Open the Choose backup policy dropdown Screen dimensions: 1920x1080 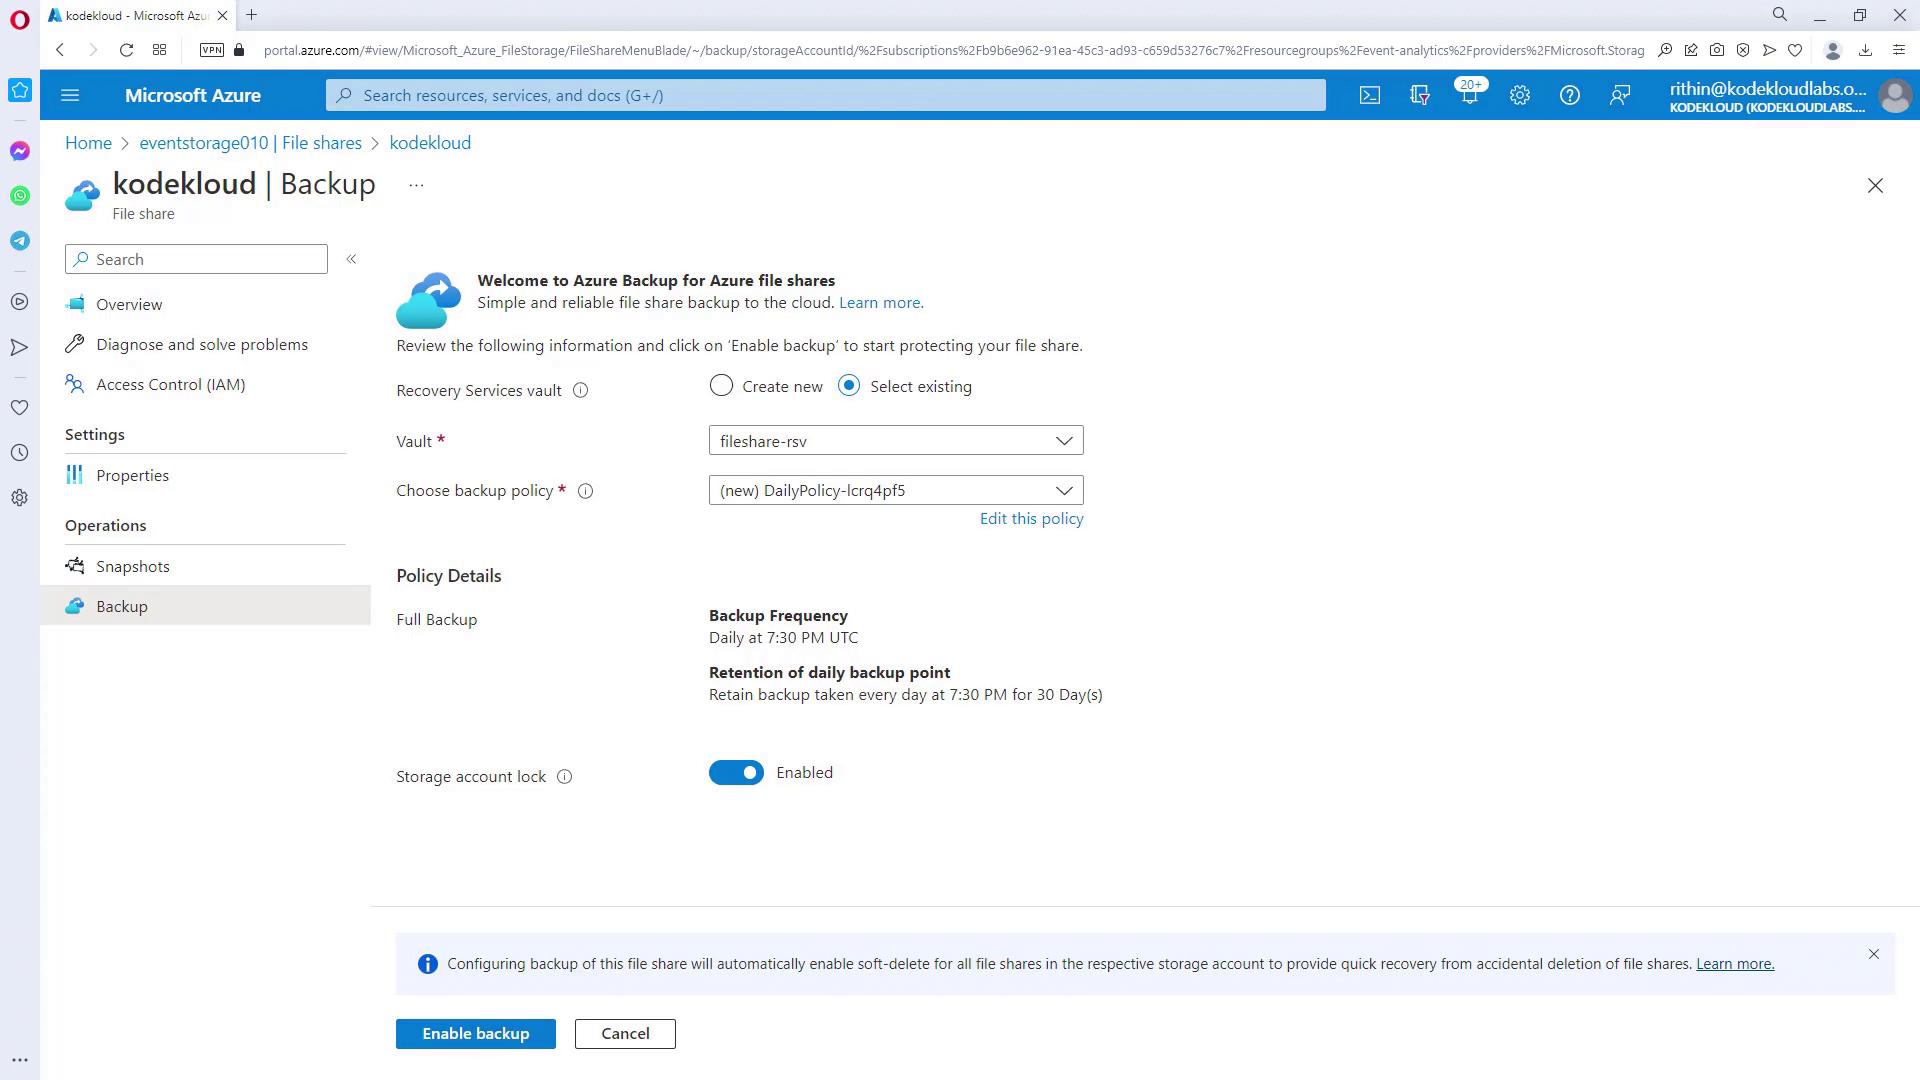click(895, 490)
